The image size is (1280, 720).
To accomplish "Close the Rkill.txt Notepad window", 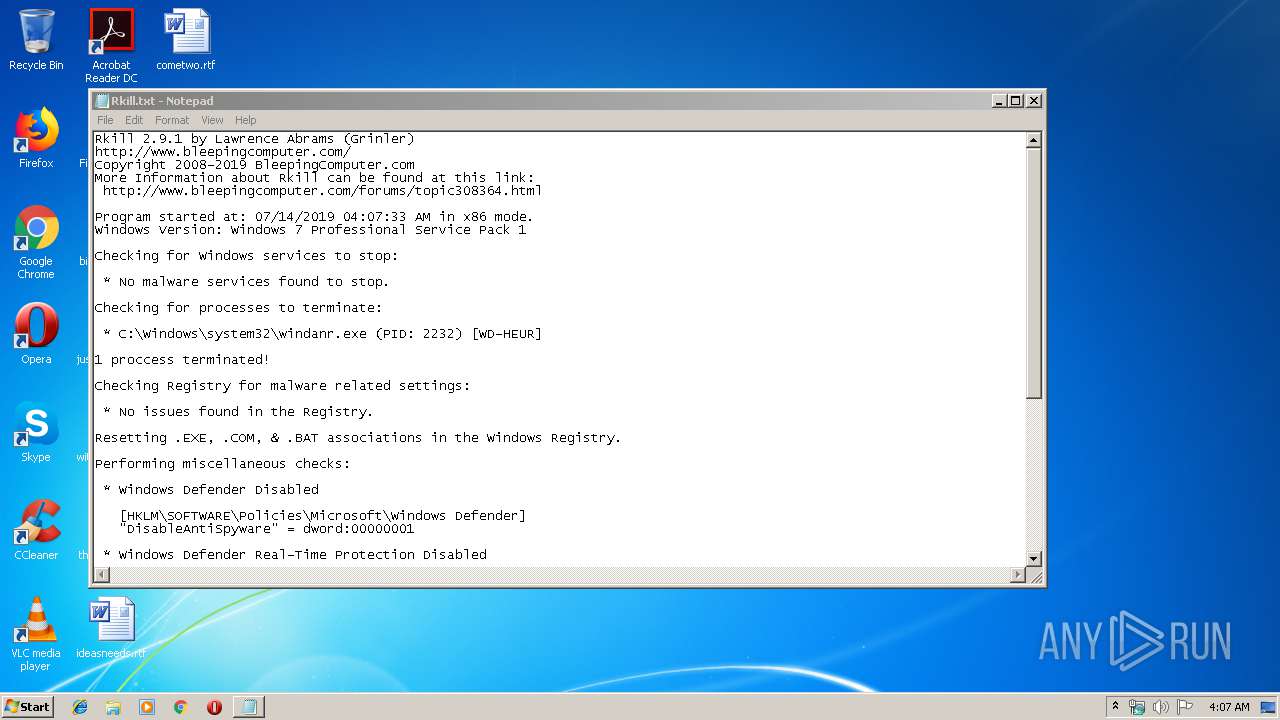I will tap(1034, 101).
